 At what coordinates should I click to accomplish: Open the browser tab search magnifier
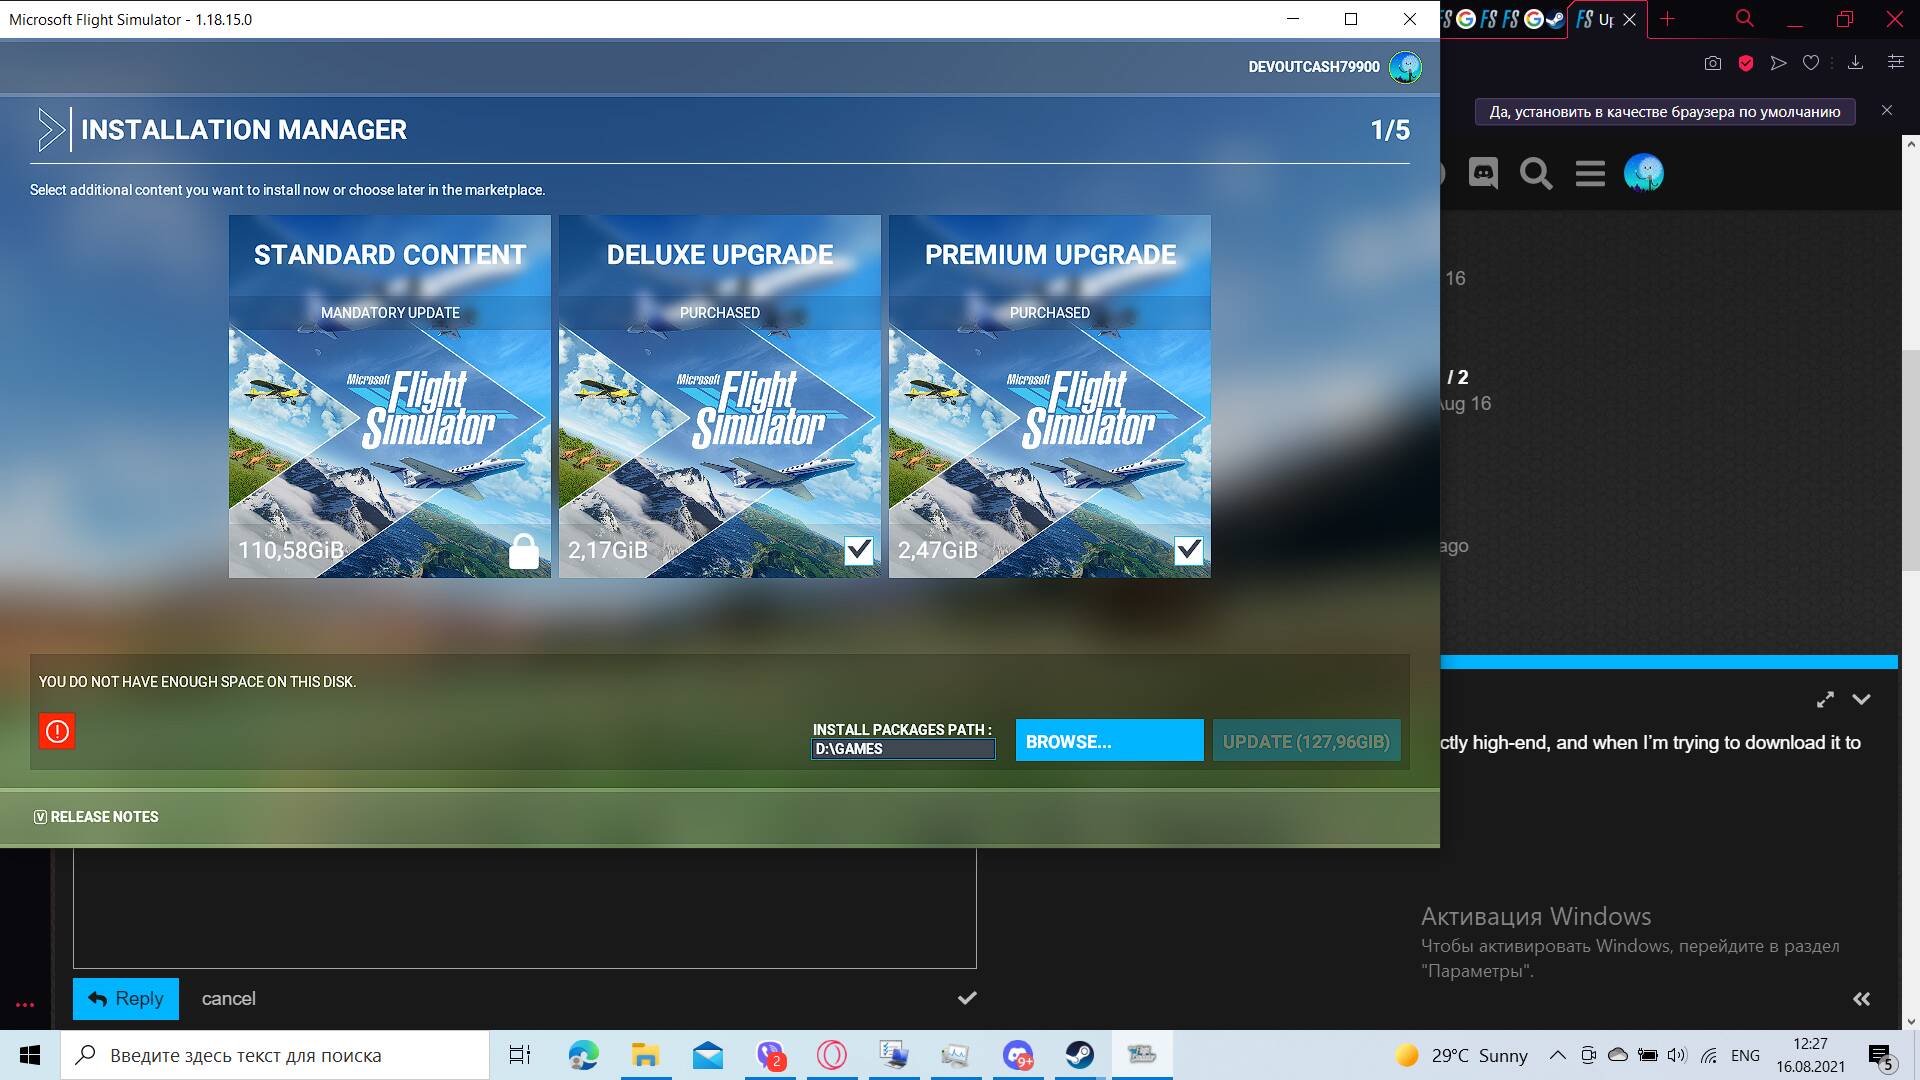pyautogui.click(x=1745, y=19)
